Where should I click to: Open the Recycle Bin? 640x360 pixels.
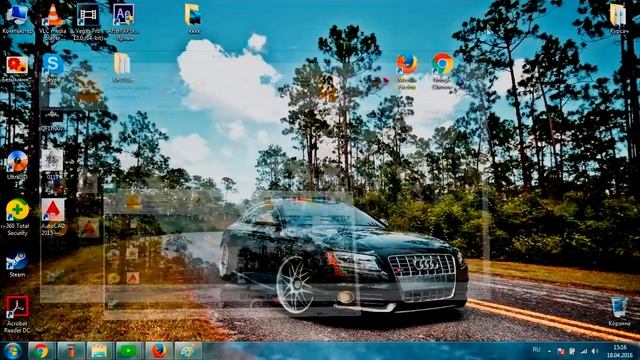pyautogui.click(x=619, y=312)
